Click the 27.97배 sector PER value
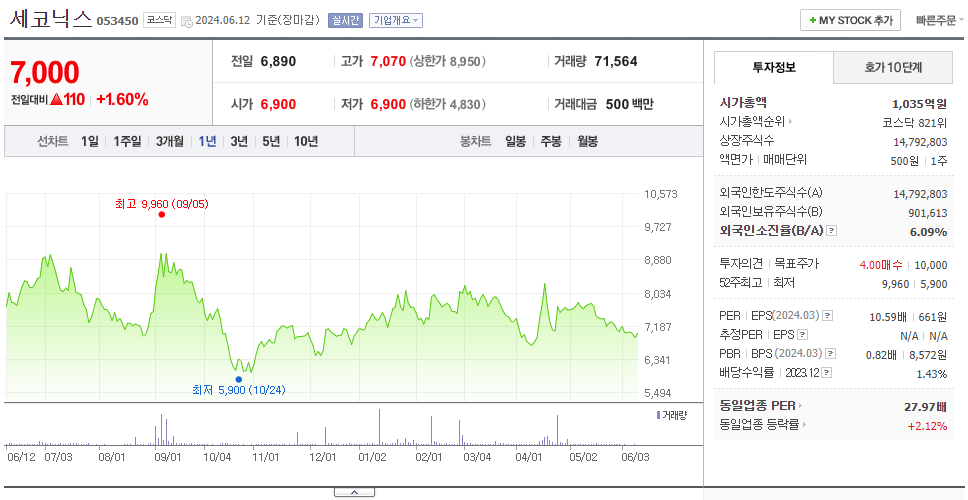The image size is (968, 500). point(925,407)
